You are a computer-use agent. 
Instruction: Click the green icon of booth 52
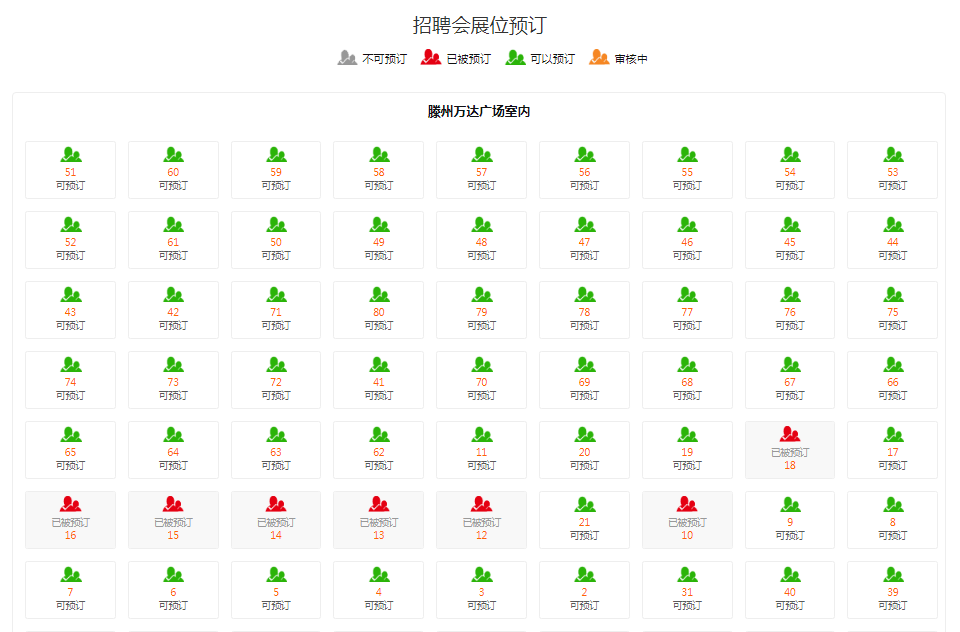click(x=71, y=225)
